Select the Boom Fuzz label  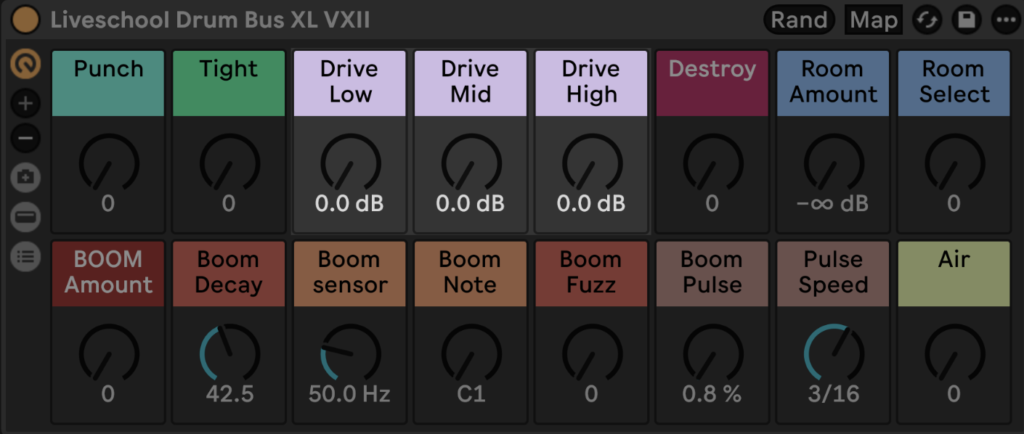click(592, 274)
